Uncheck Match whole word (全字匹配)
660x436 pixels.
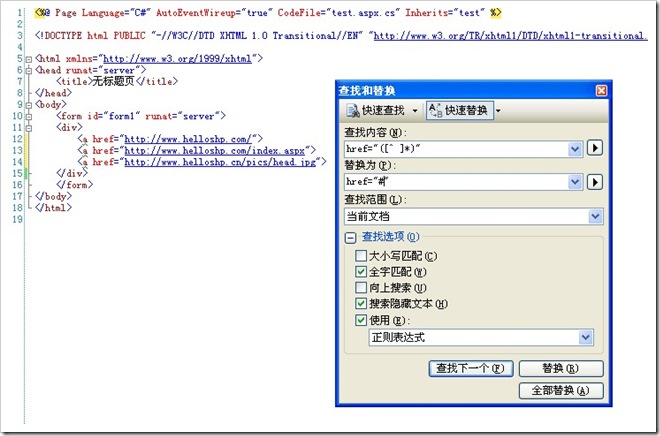tap(361, 271)
